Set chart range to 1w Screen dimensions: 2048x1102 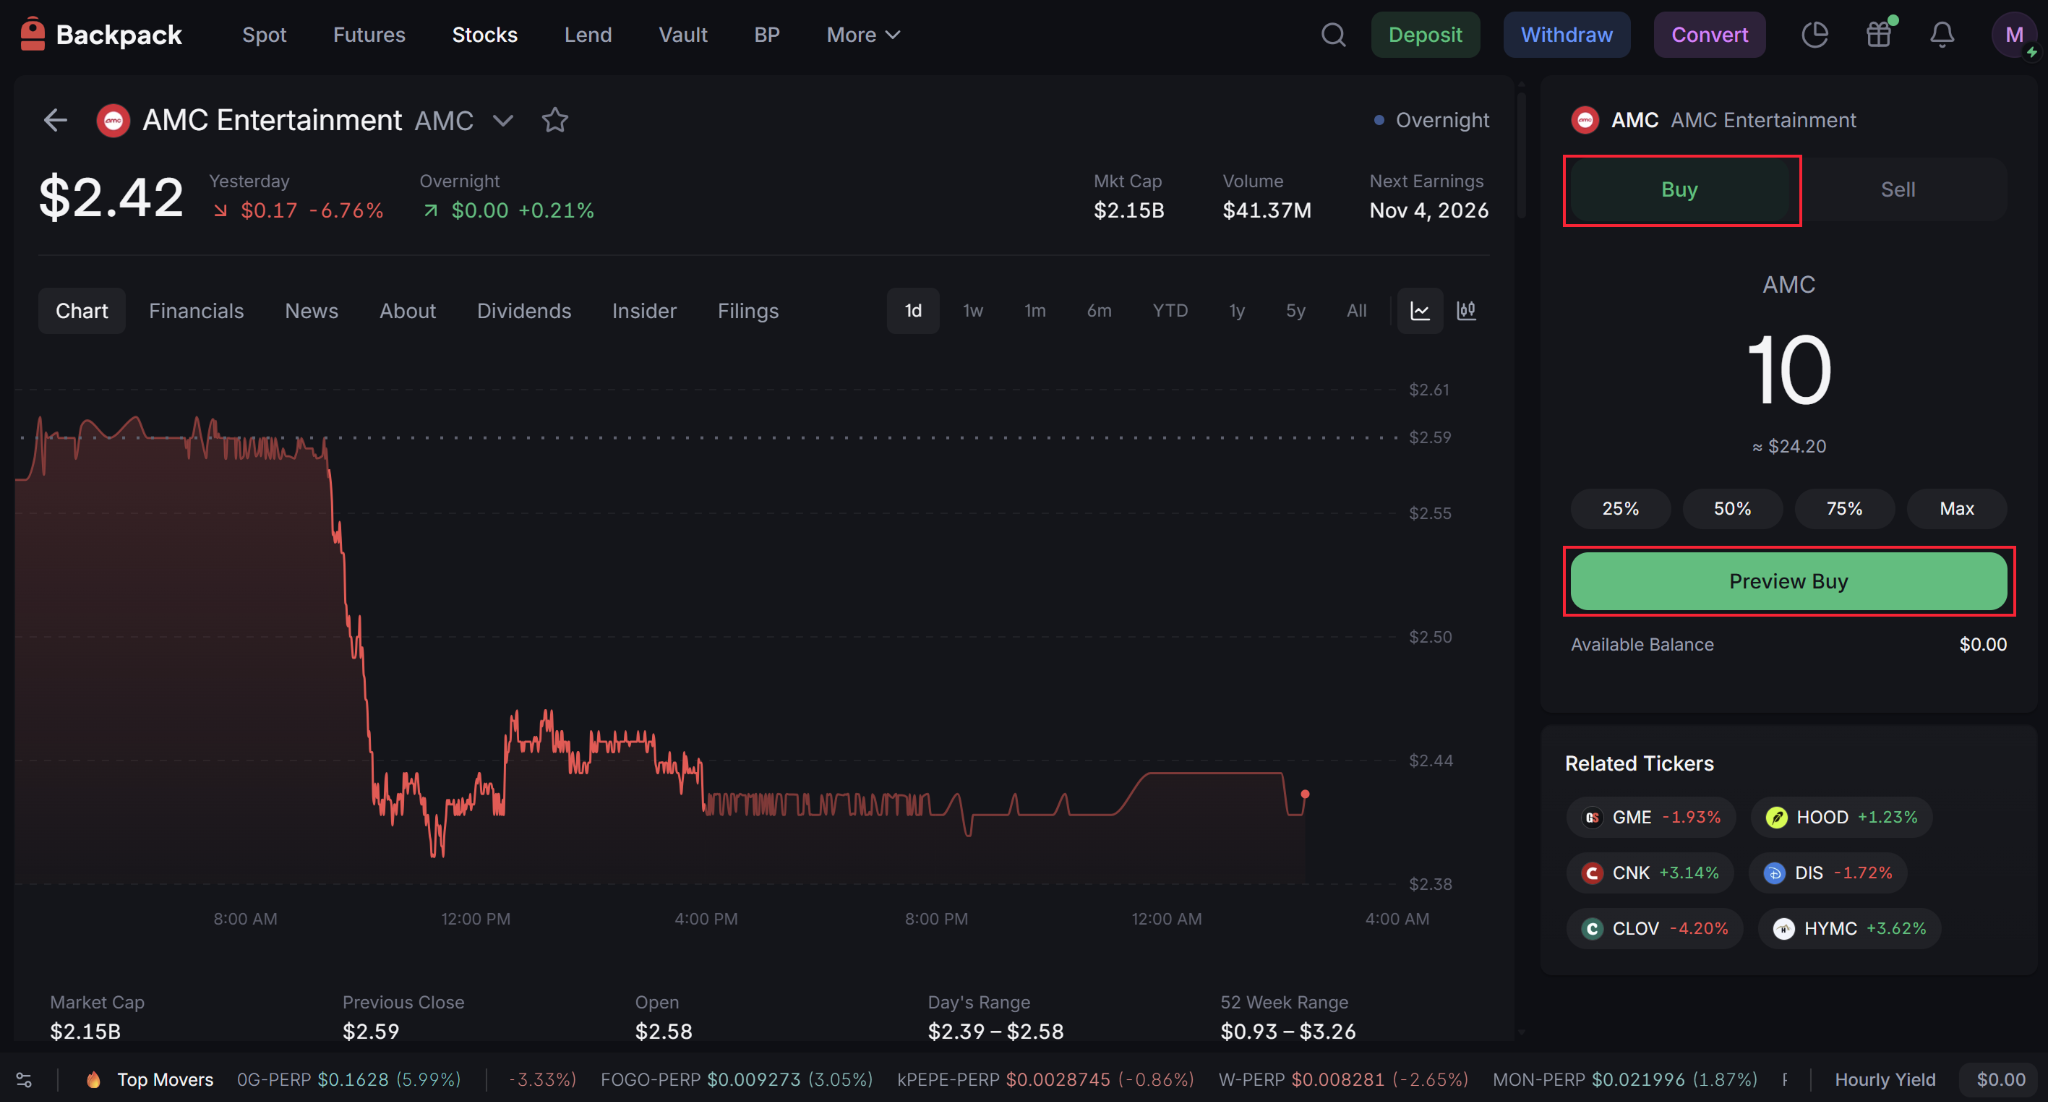[973, 311]
